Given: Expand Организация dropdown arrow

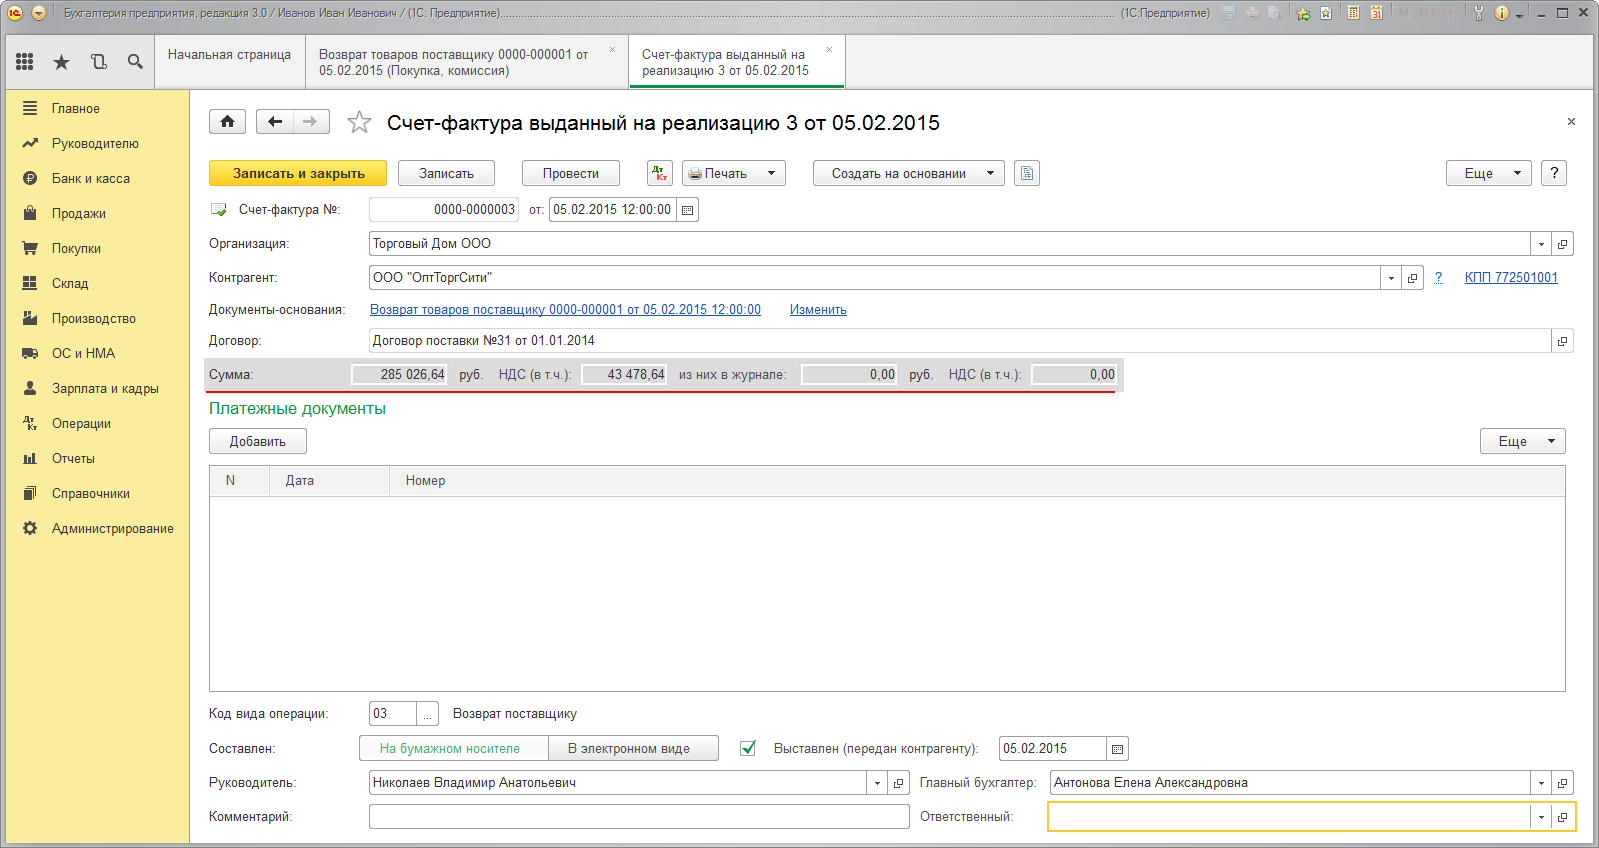Looking at the screenshot, I should point(1541,244).
